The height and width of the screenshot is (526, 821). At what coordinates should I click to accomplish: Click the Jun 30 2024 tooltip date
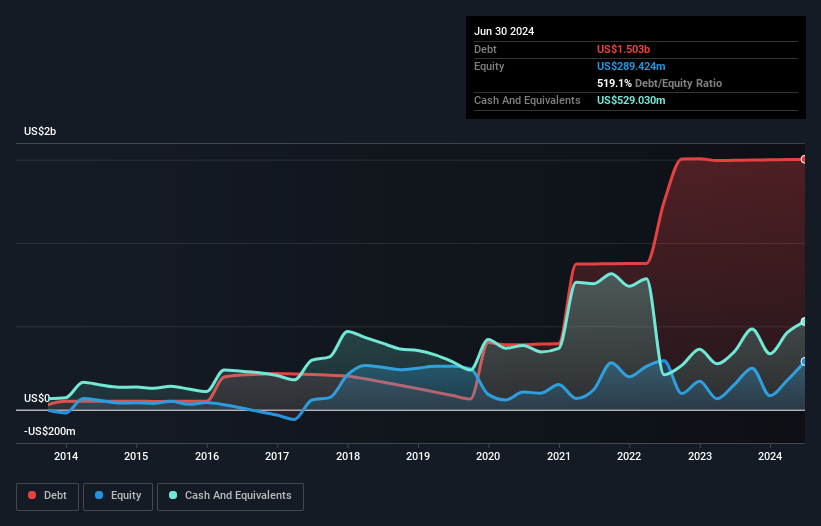504,31
